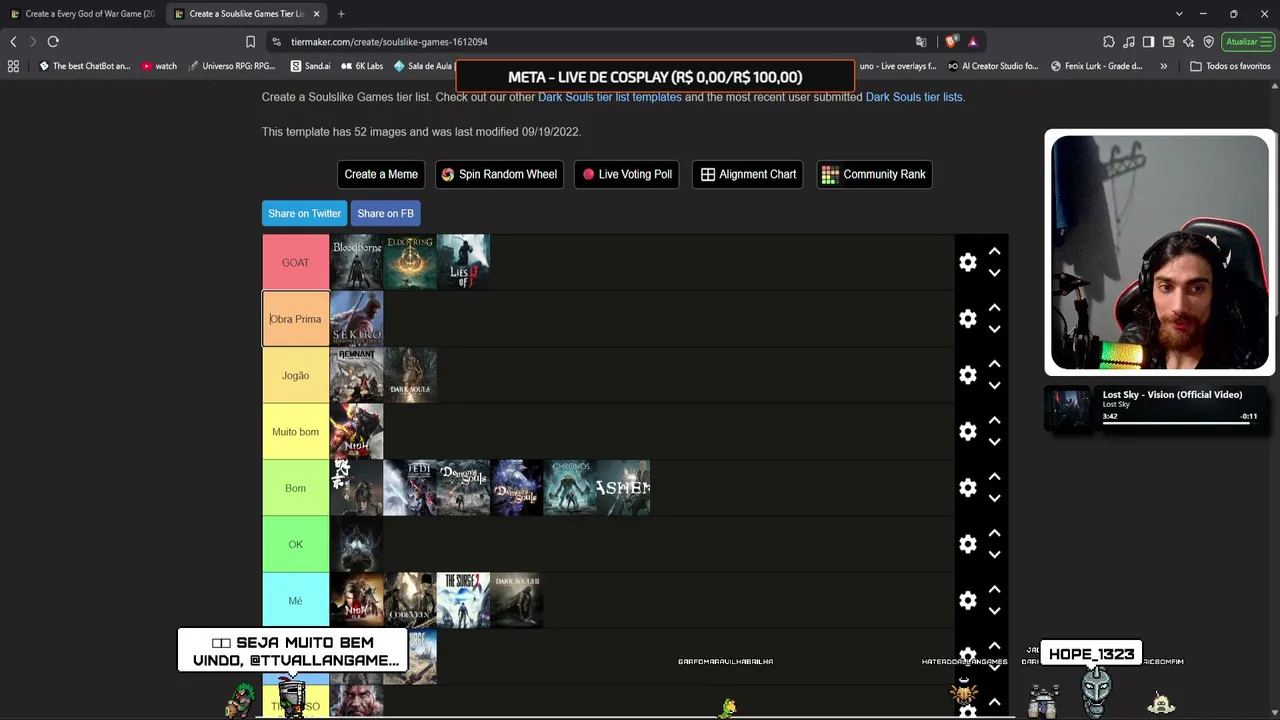Move the OK tier row down
1280x720 pixels.
pos(994,555)
